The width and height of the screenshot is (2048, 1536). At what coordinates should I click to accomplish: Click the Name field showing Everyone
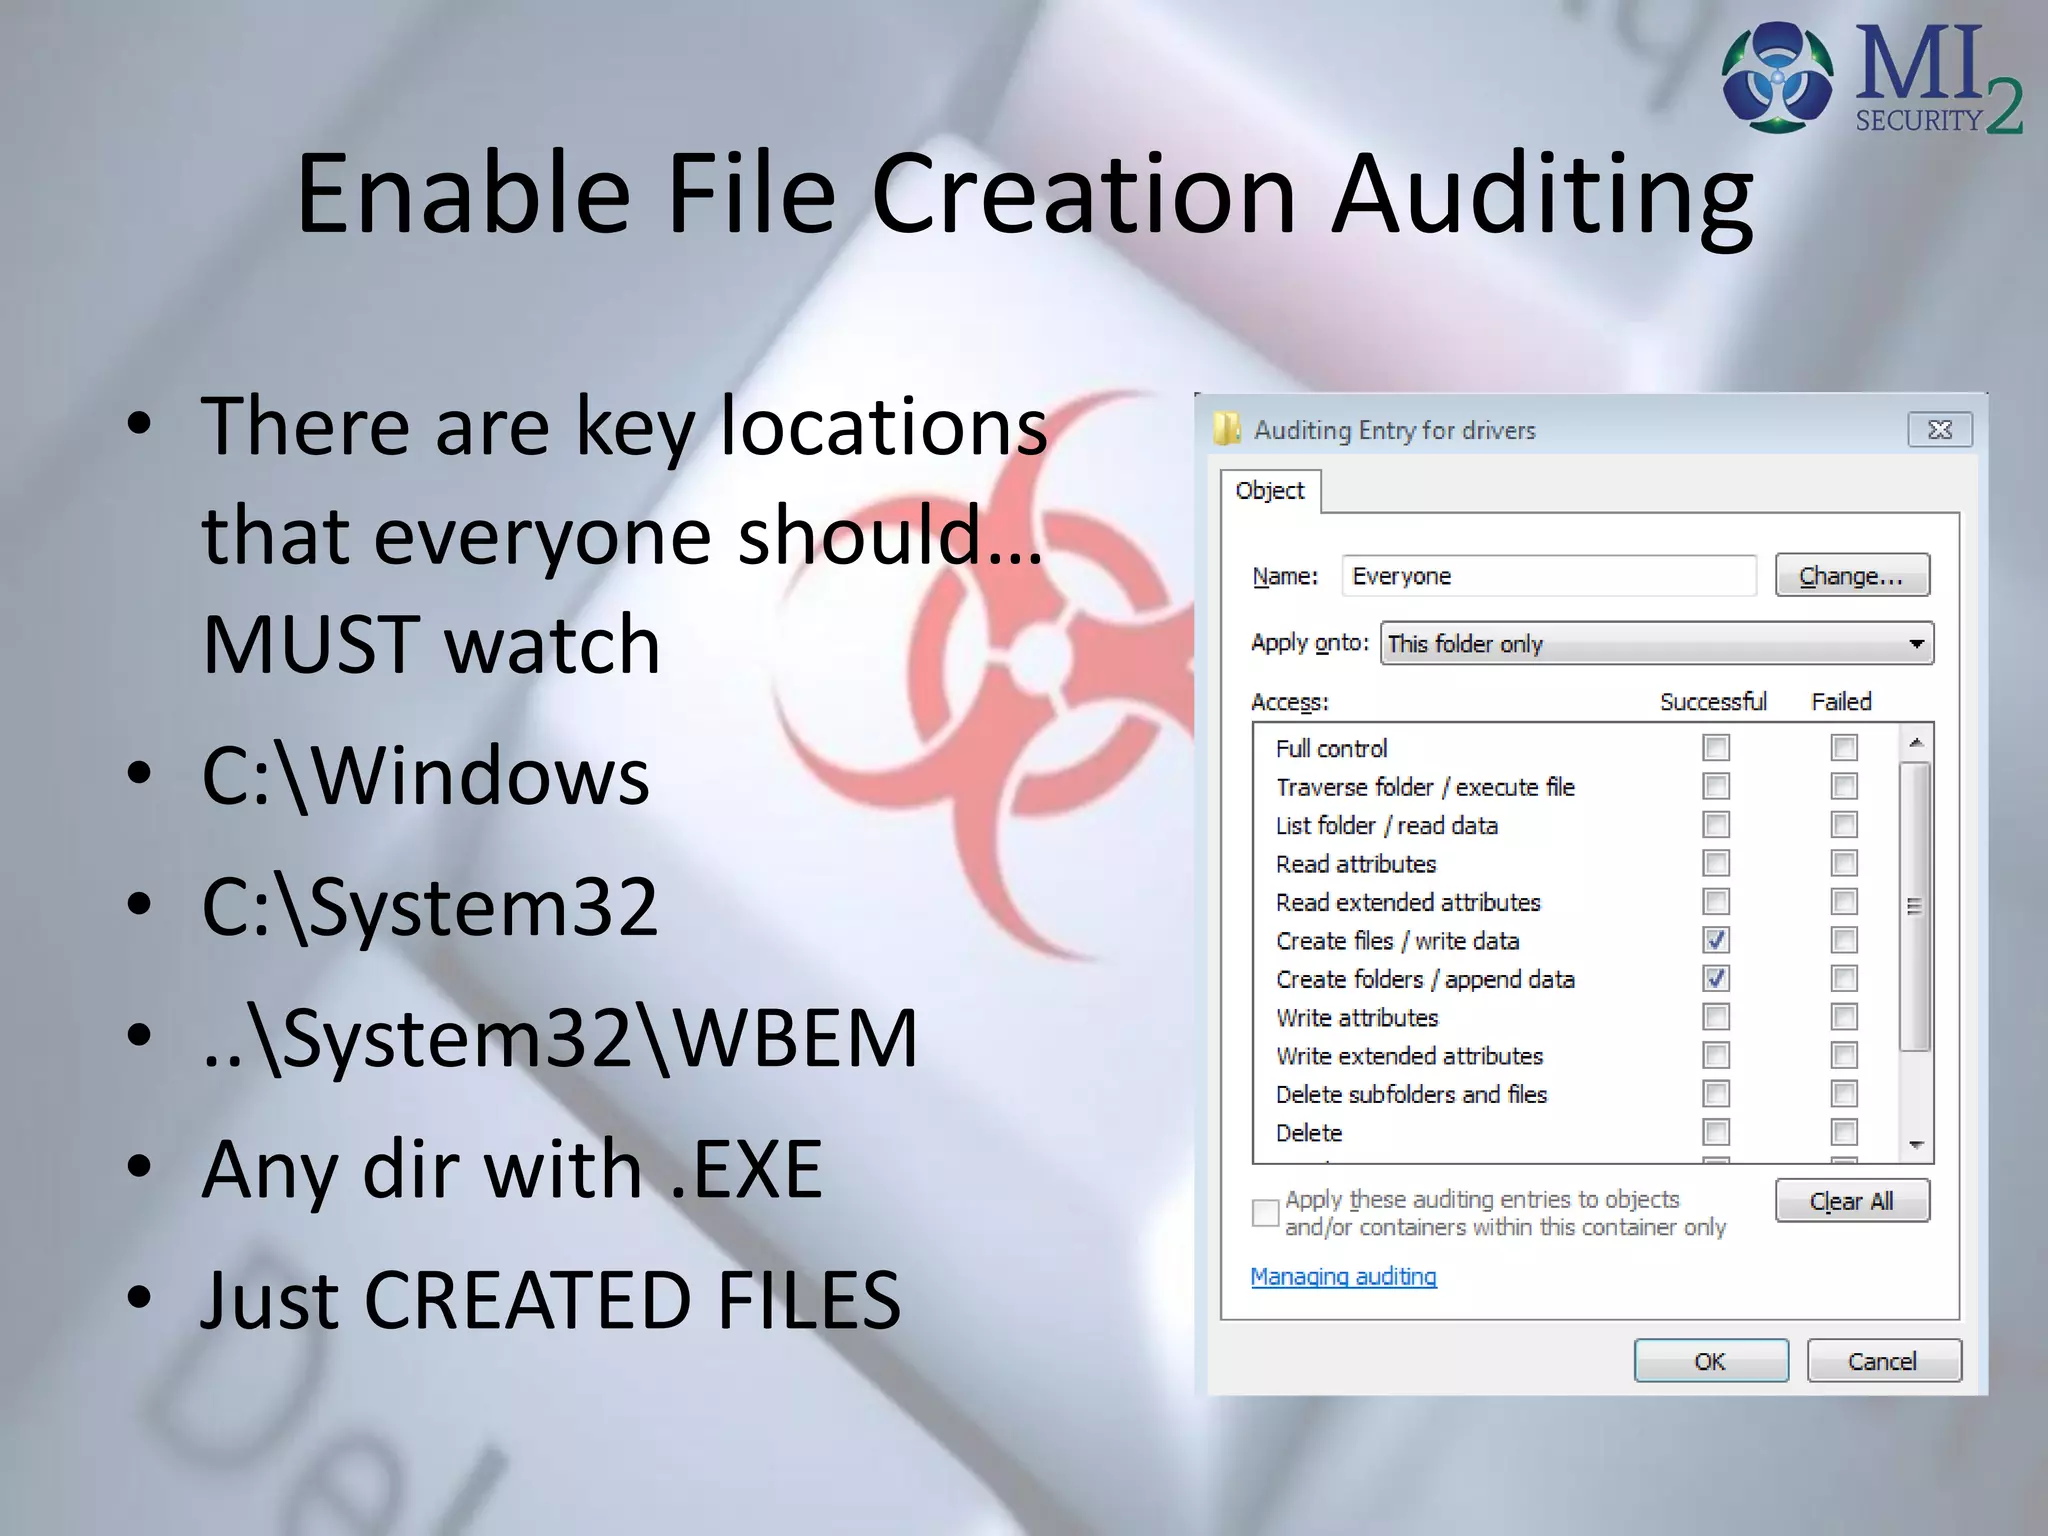1548,576
